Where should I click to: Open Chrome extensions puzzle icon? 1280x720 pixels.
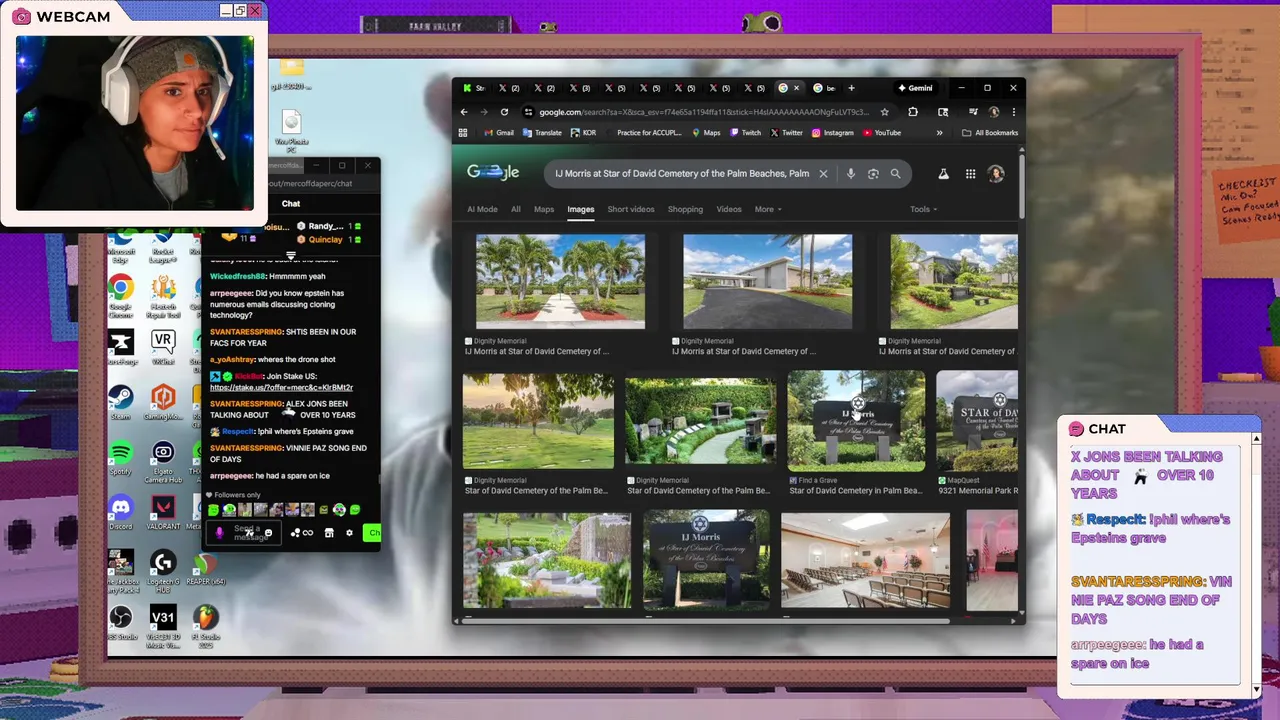[x=913, y=112]
